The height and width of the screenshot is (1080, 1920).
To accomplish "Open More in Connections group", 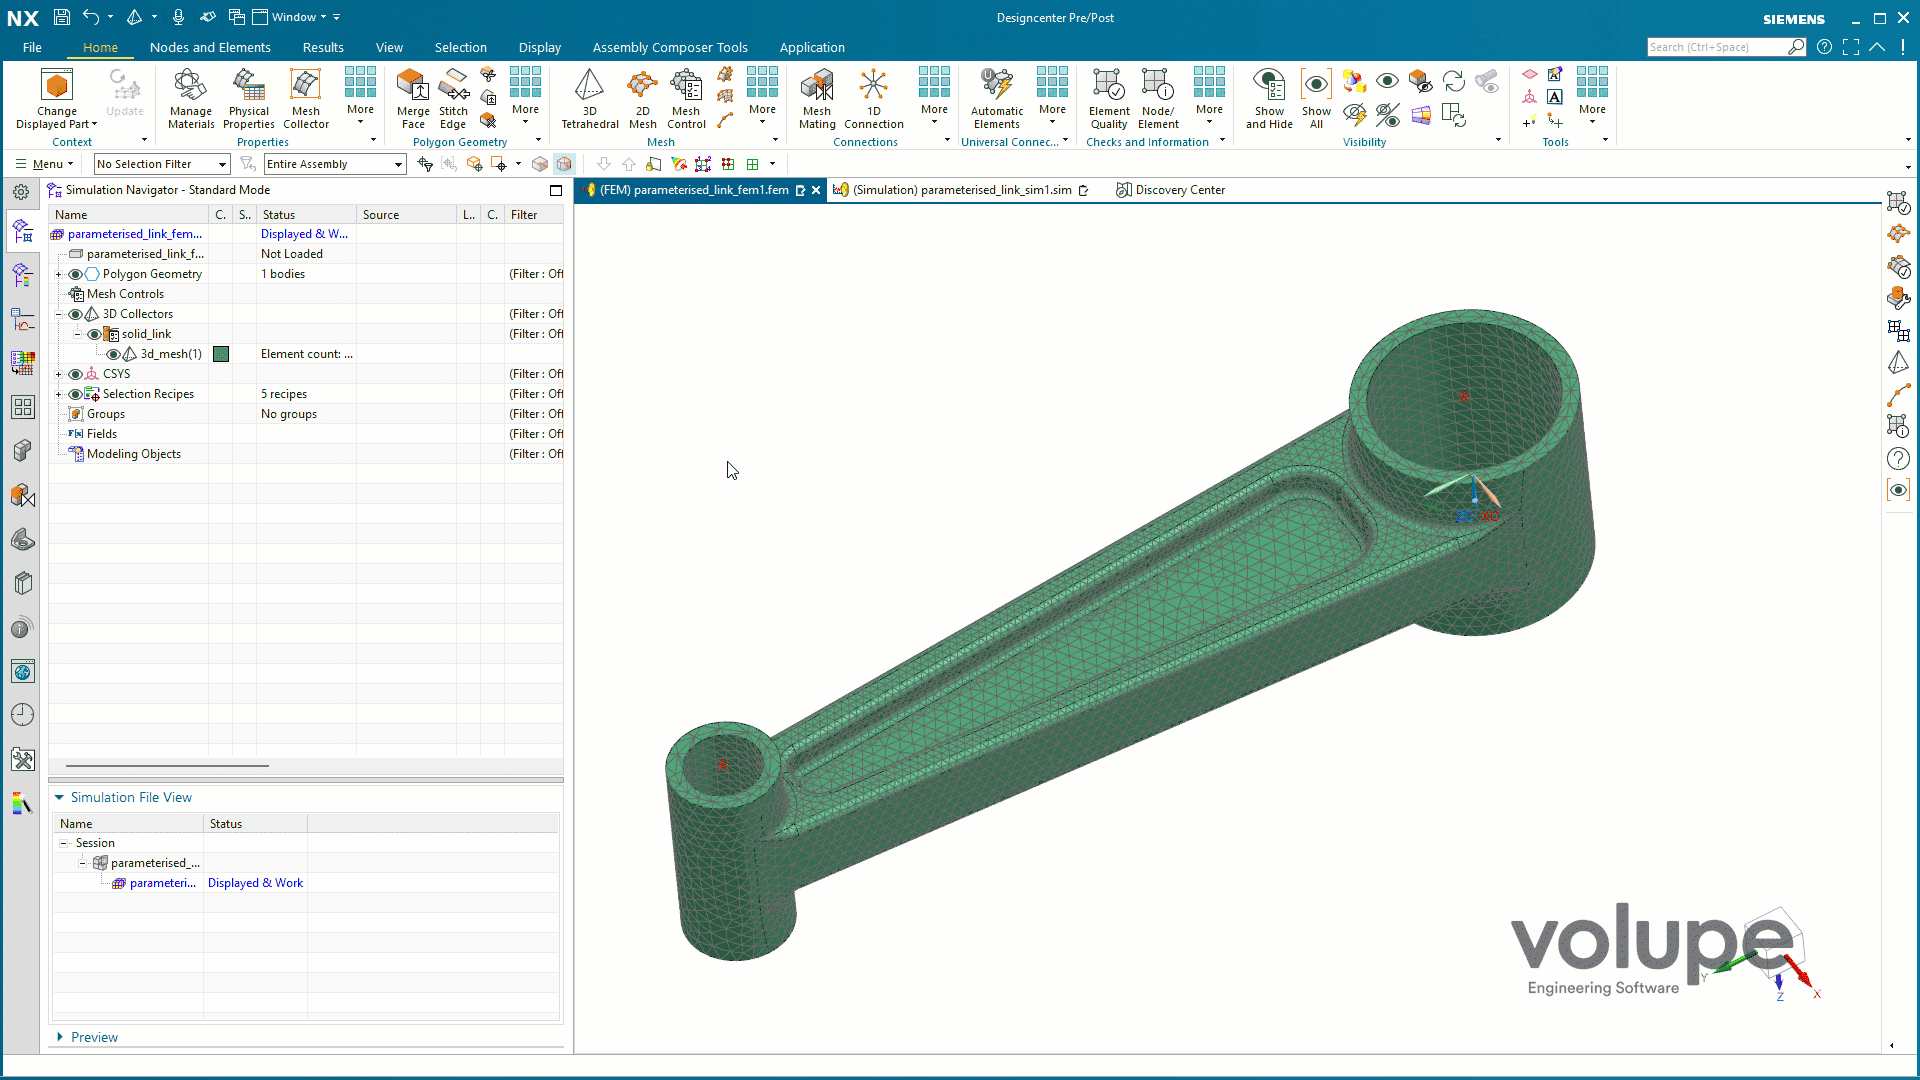I will click(934, 97).
